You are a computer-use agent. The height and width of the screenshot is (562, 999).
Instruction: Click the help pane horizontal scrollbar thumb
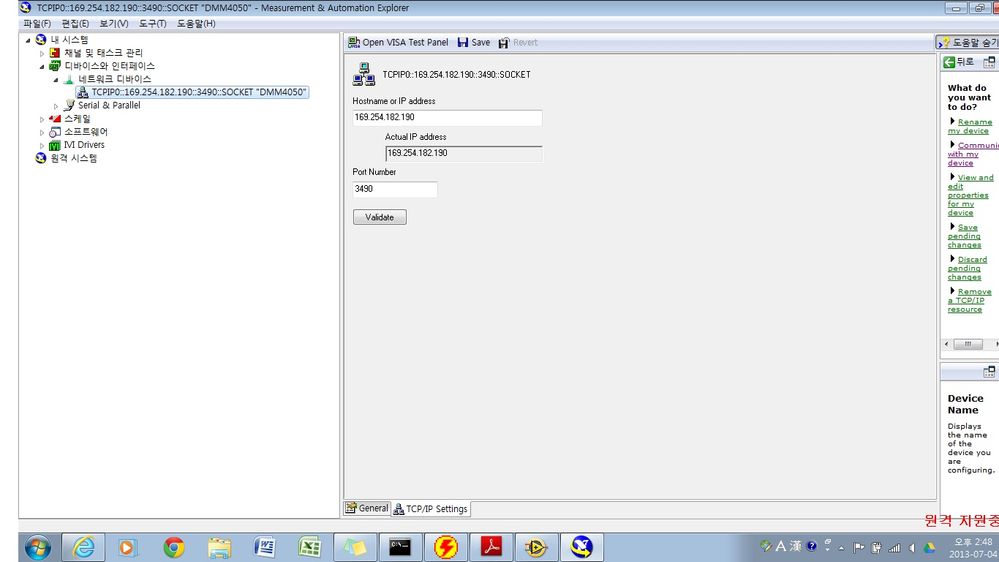(x=967, y=344)
